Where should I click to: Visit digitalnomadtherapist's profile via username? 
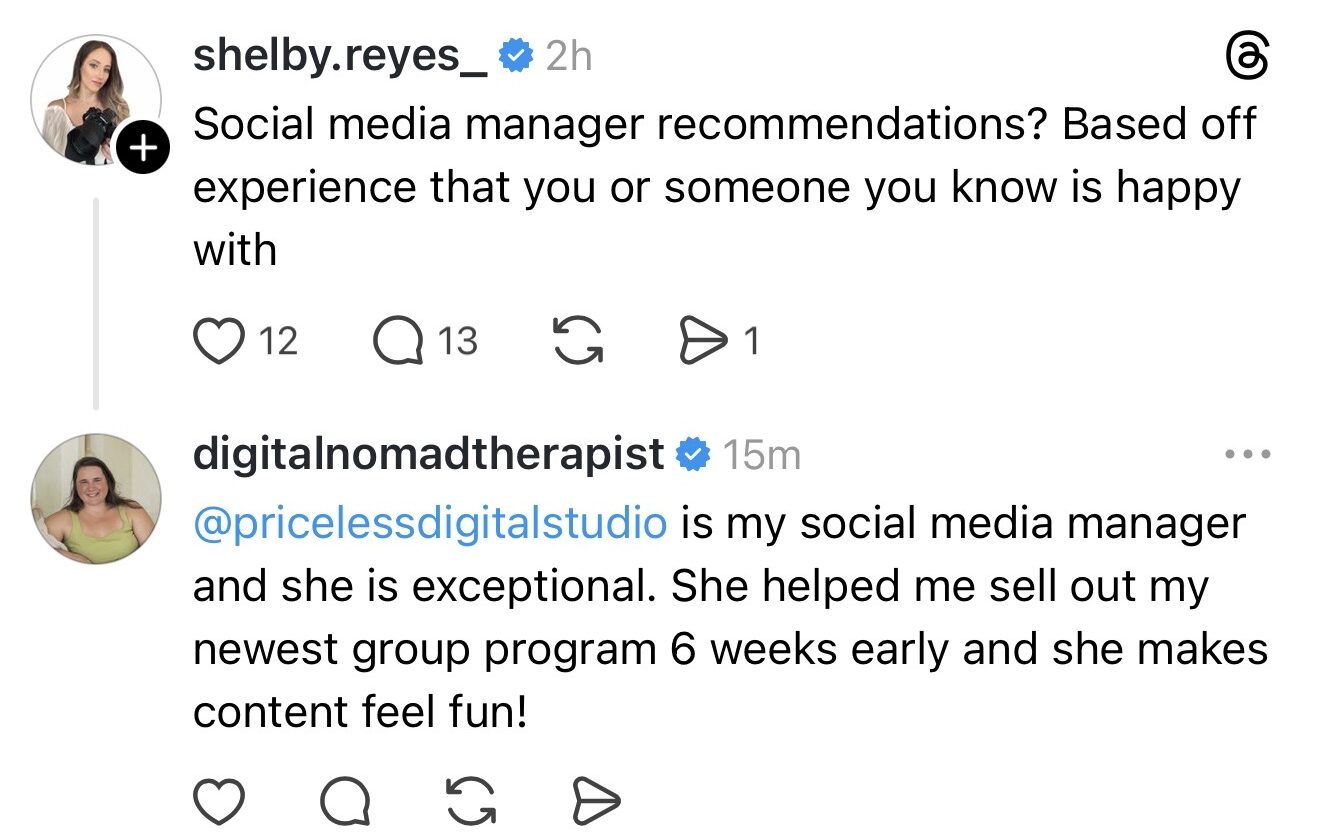[x=428, y=455]
